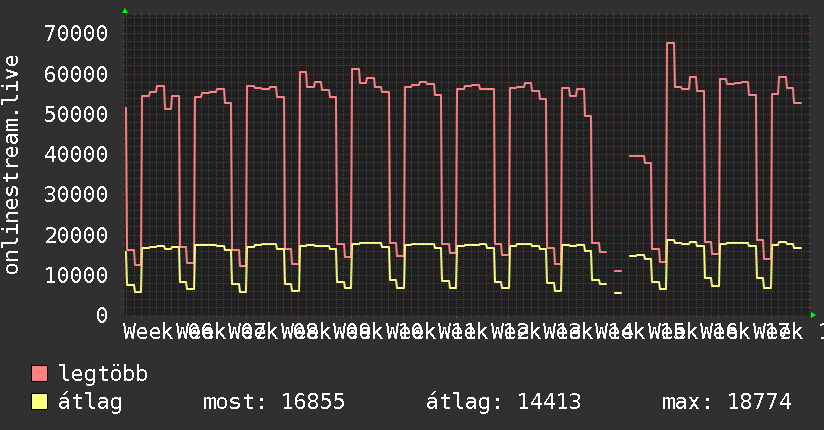The height and width of the screenshot is (430, 824).
Task: Click the 20000 y-axis label
Action: coord(76,235)
